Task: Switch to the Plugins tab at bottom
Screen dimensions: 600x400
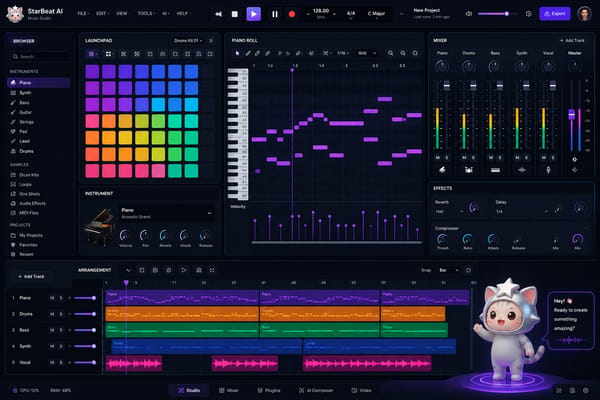Action: (269, 390)
